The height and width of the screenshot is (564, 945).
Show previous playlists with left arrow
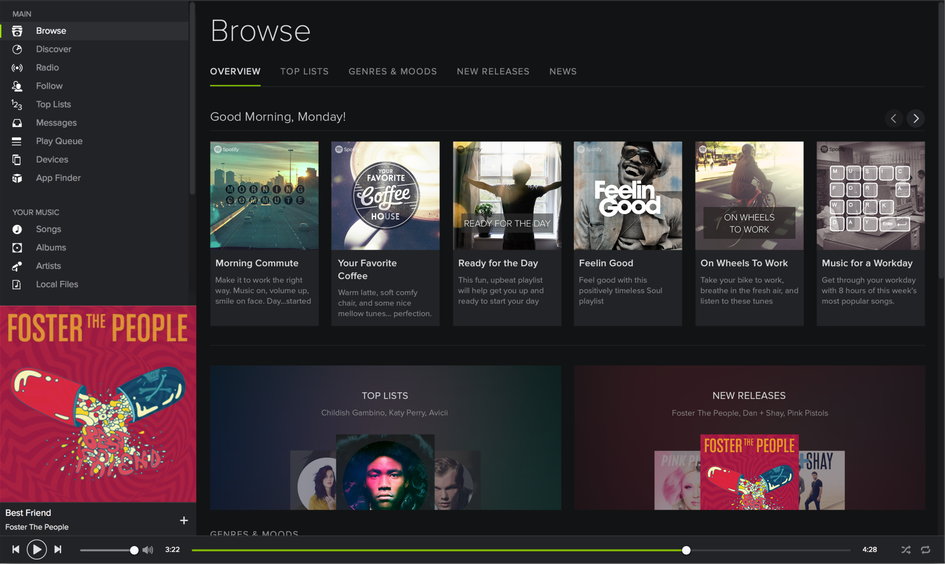[894, 118]
